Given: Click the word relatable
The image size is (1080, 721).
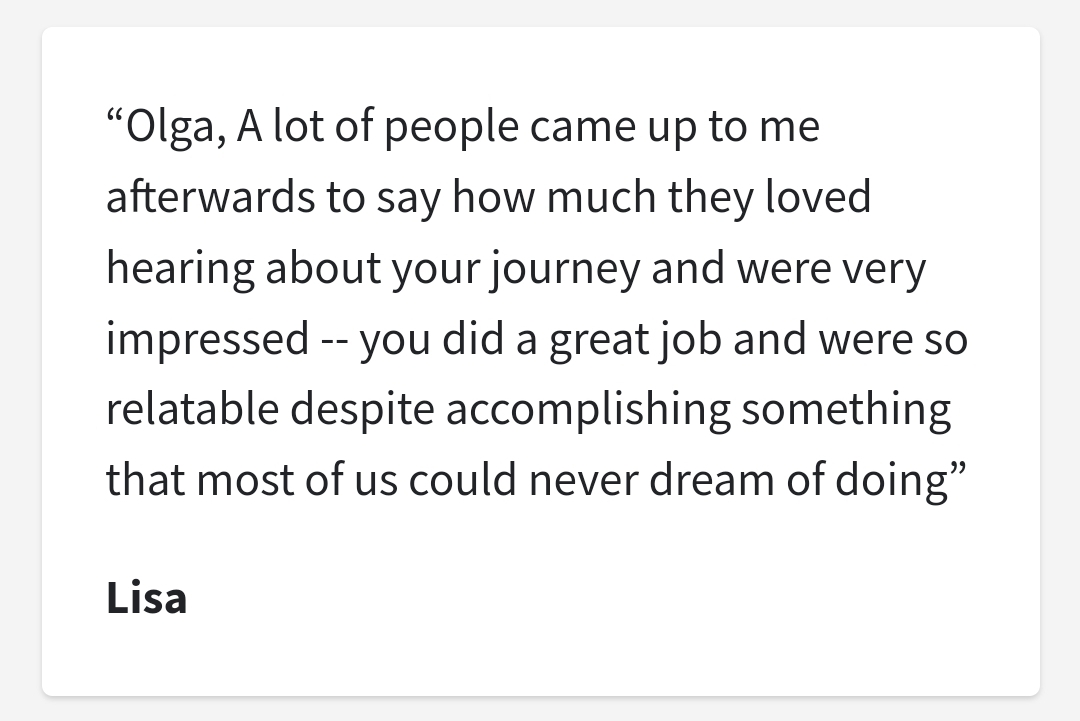Looking at the screenshot, I should [x=192, y=408].
